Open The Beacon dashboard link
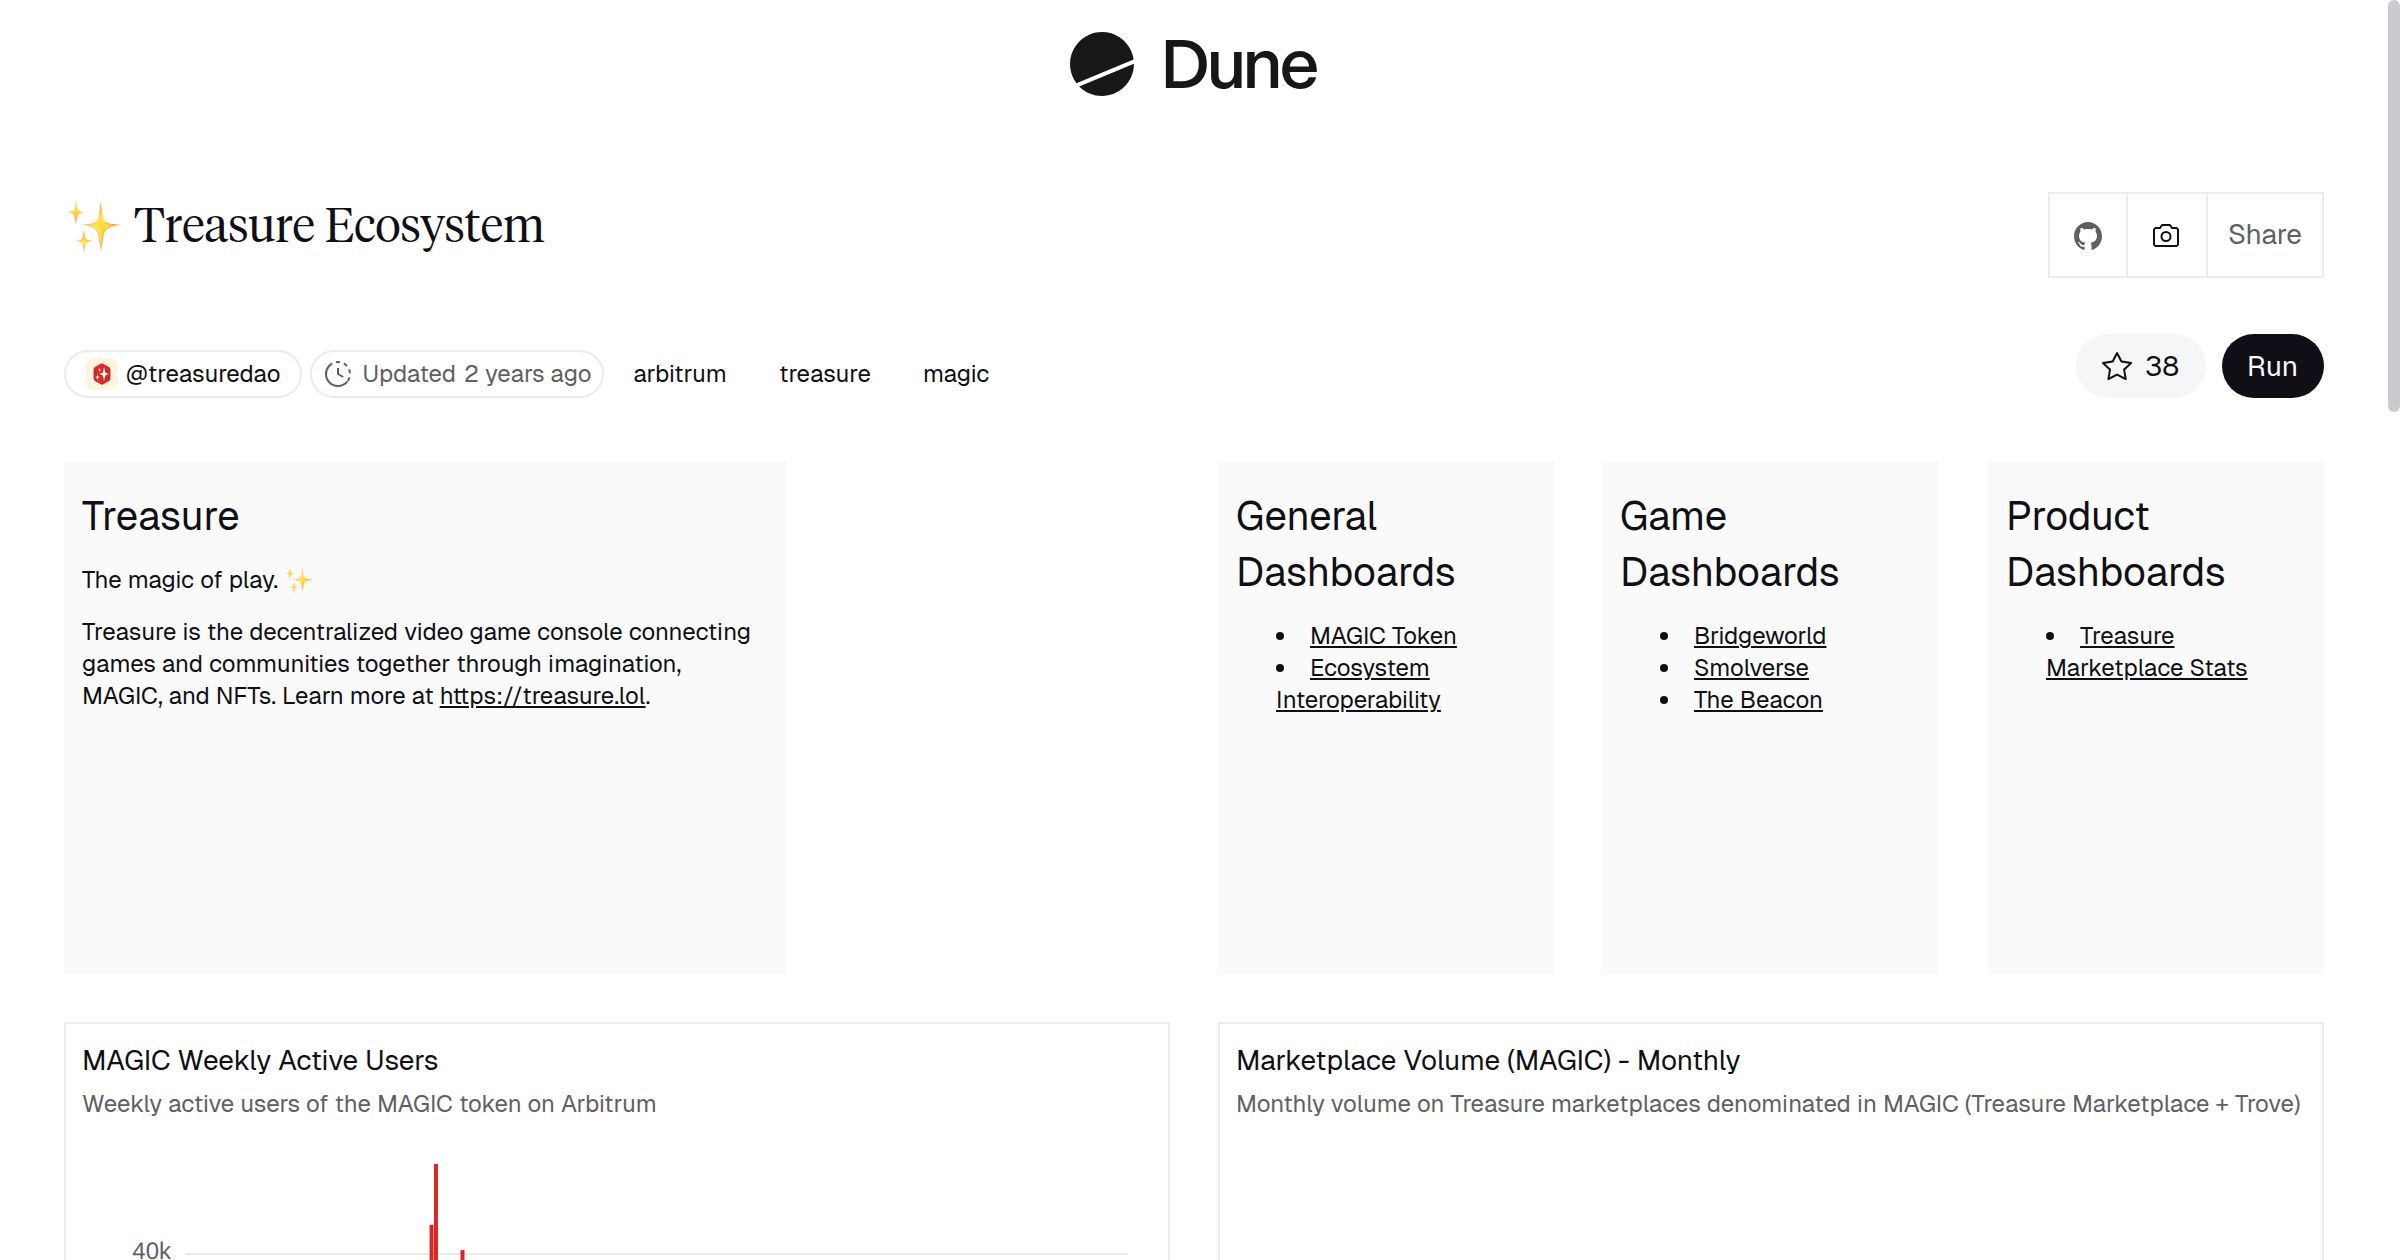Screen dimensions: 2400x1260 1757,700
